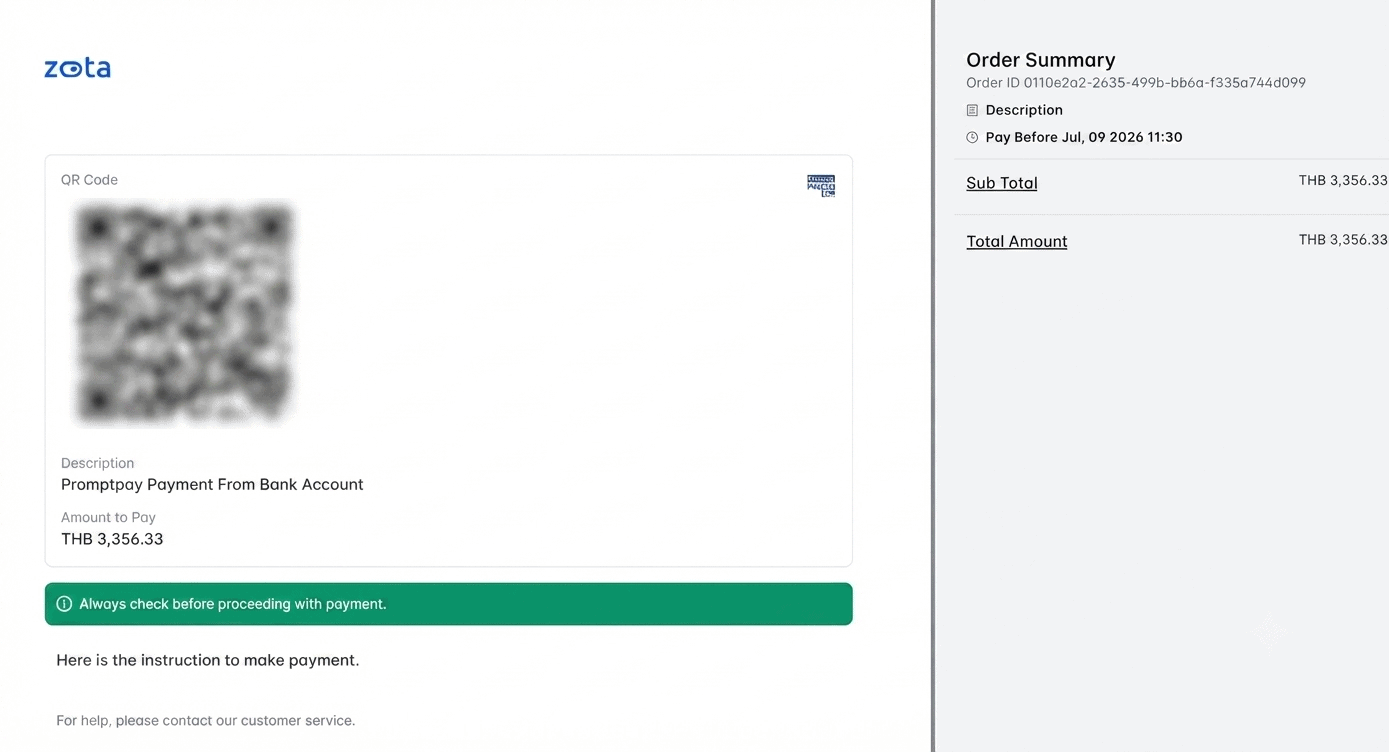Viewport: 1389px width, 752px height.
Task: Select the Order ID text
Action: tap(1136, 83)
